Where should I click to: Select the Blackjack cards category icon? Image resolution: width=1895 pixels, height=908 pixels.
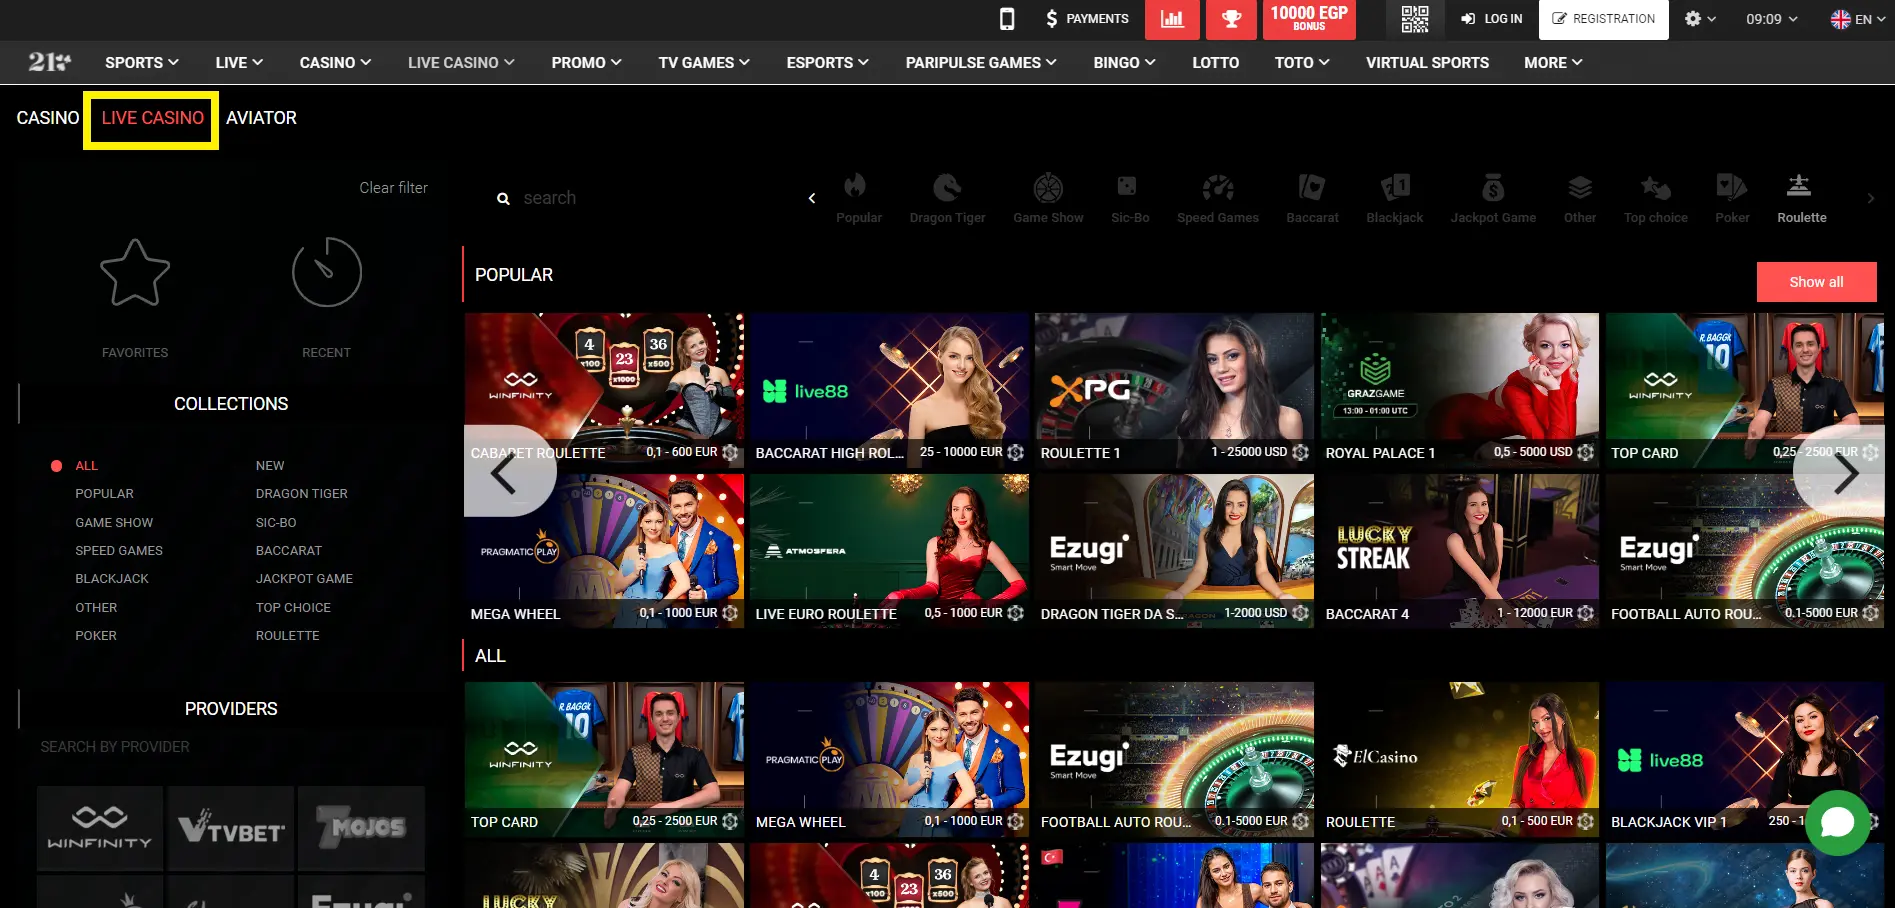pyautogui.click(x=1393, y=195)
